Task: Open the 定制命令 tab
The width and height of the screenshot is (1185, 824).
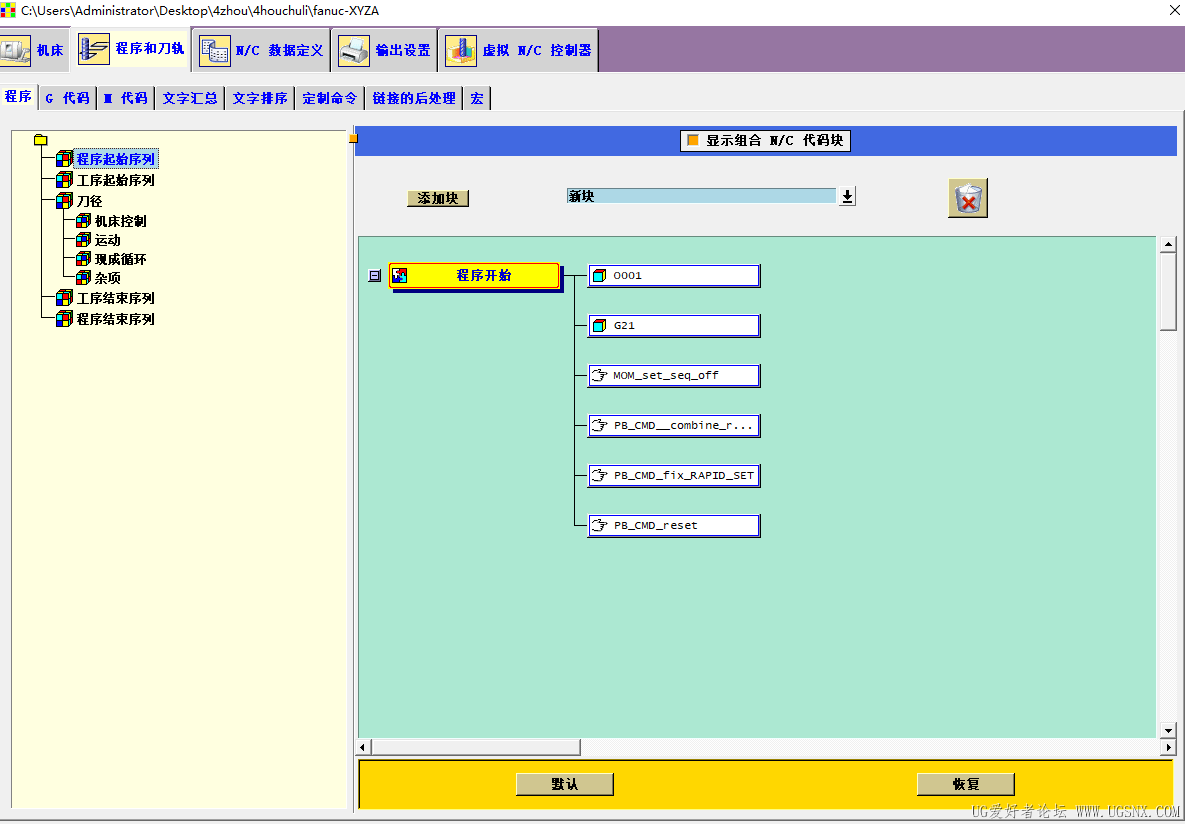Action: tap(330, 98)
